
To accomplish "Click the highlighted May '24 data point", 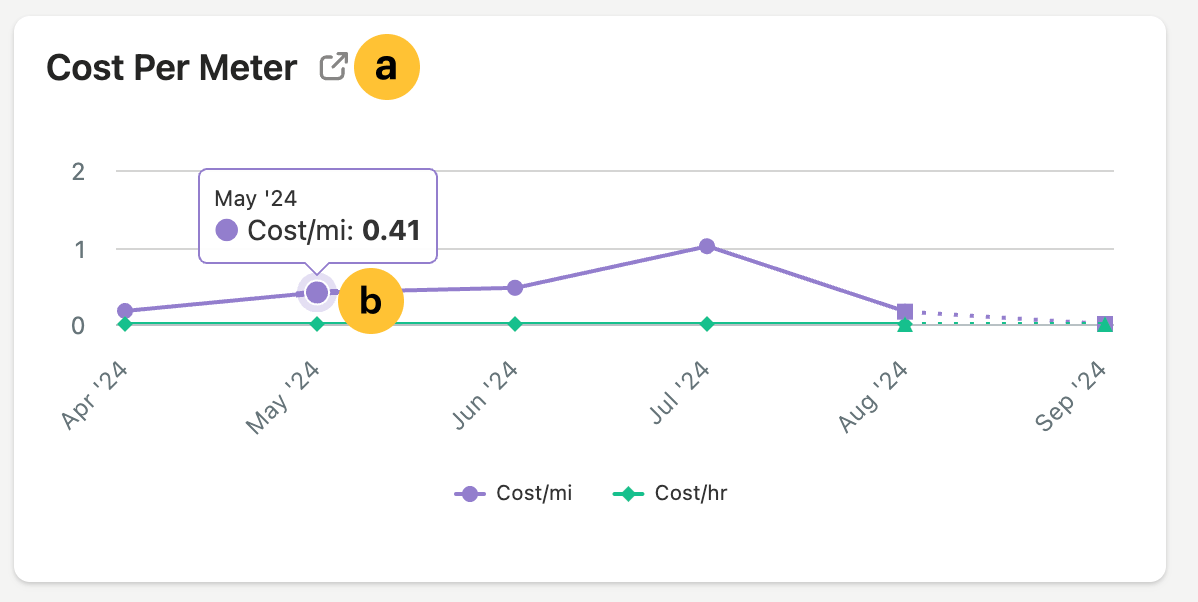I will 316,291.
